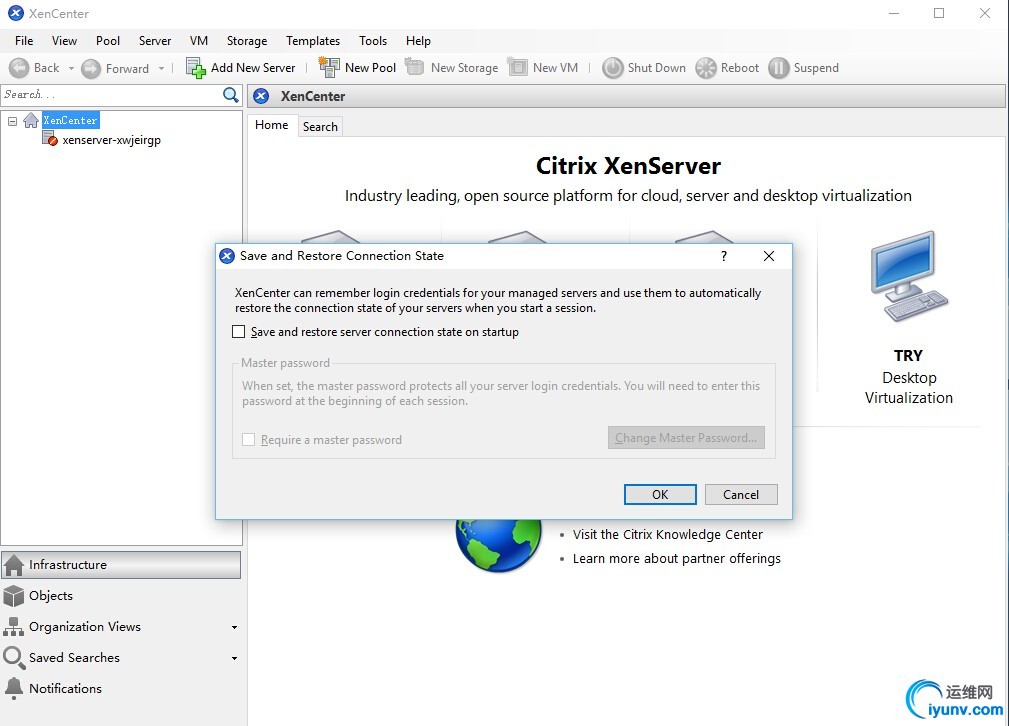Open the Forward history dropdown arrow
This screenshot has height=726, width=1009.
162,68
